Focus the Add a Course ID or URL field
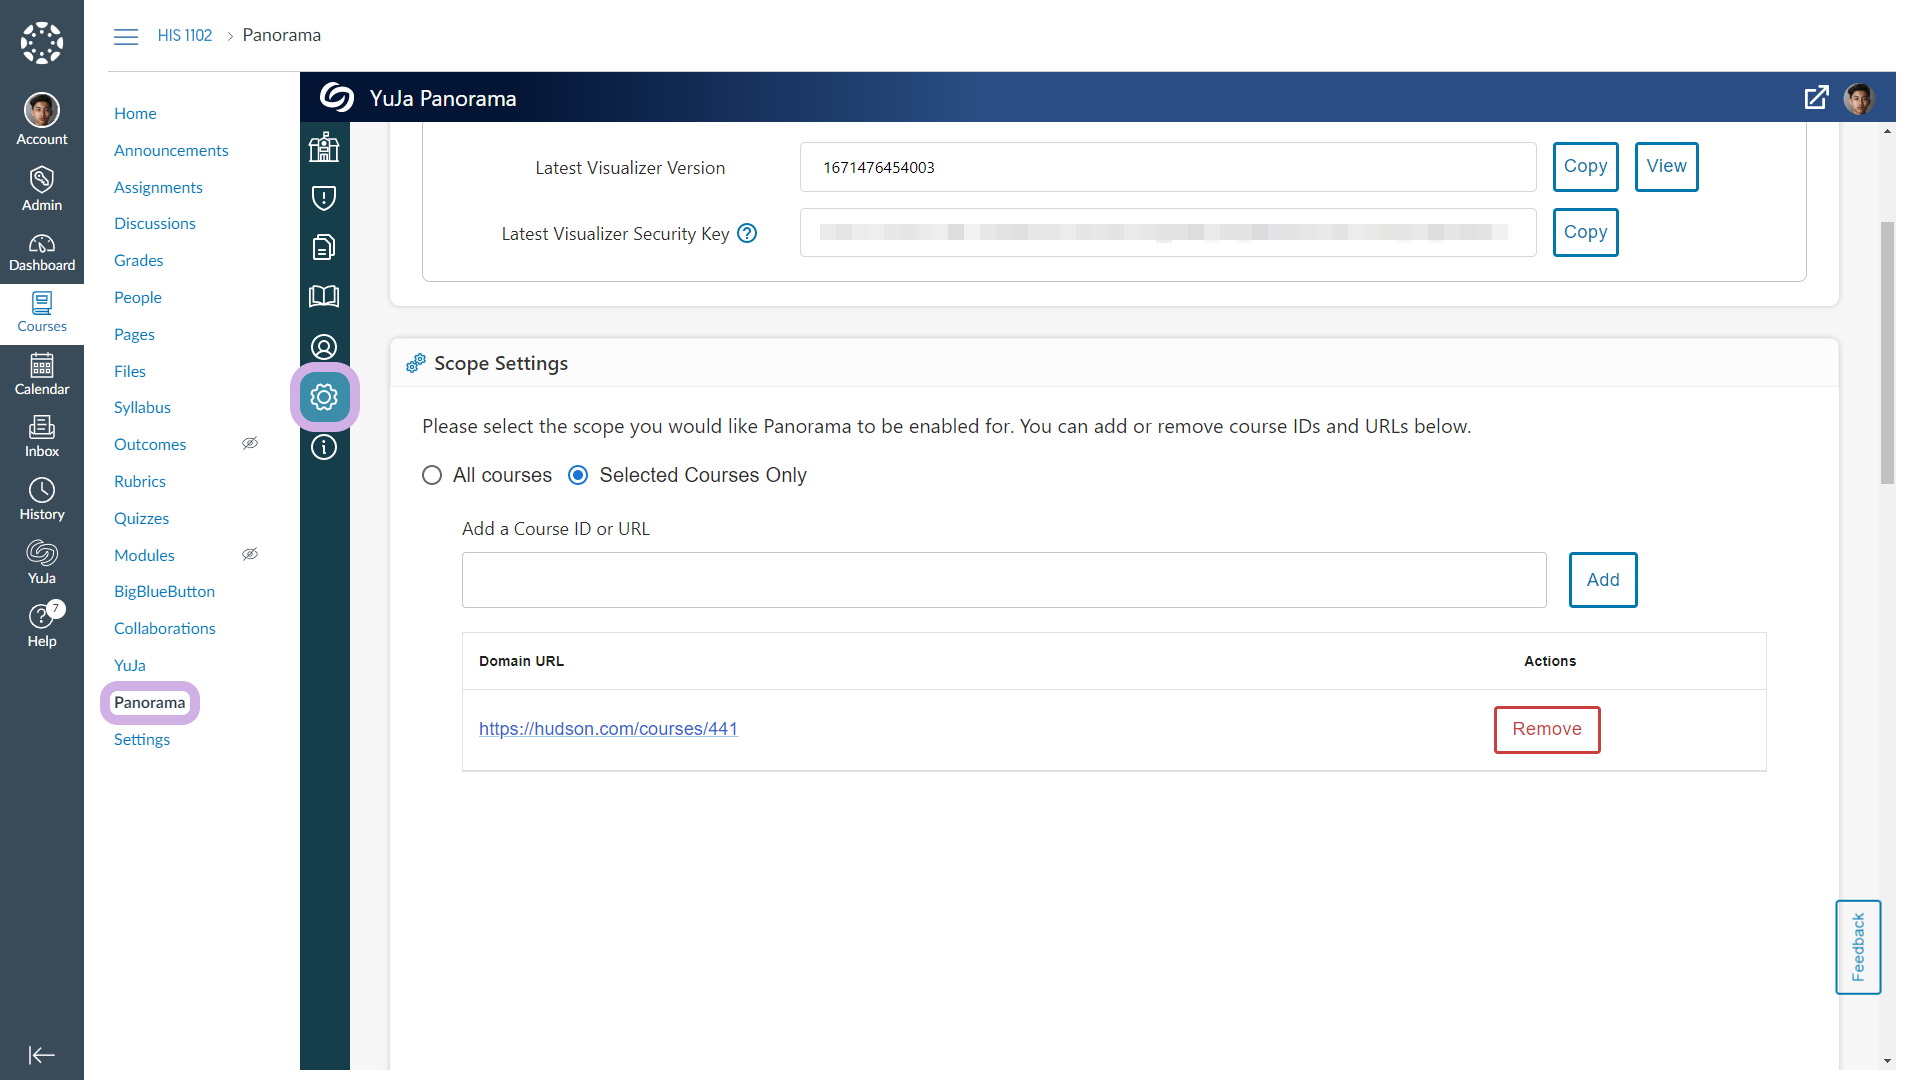 pyautogui.click(x=1004, y=580)
